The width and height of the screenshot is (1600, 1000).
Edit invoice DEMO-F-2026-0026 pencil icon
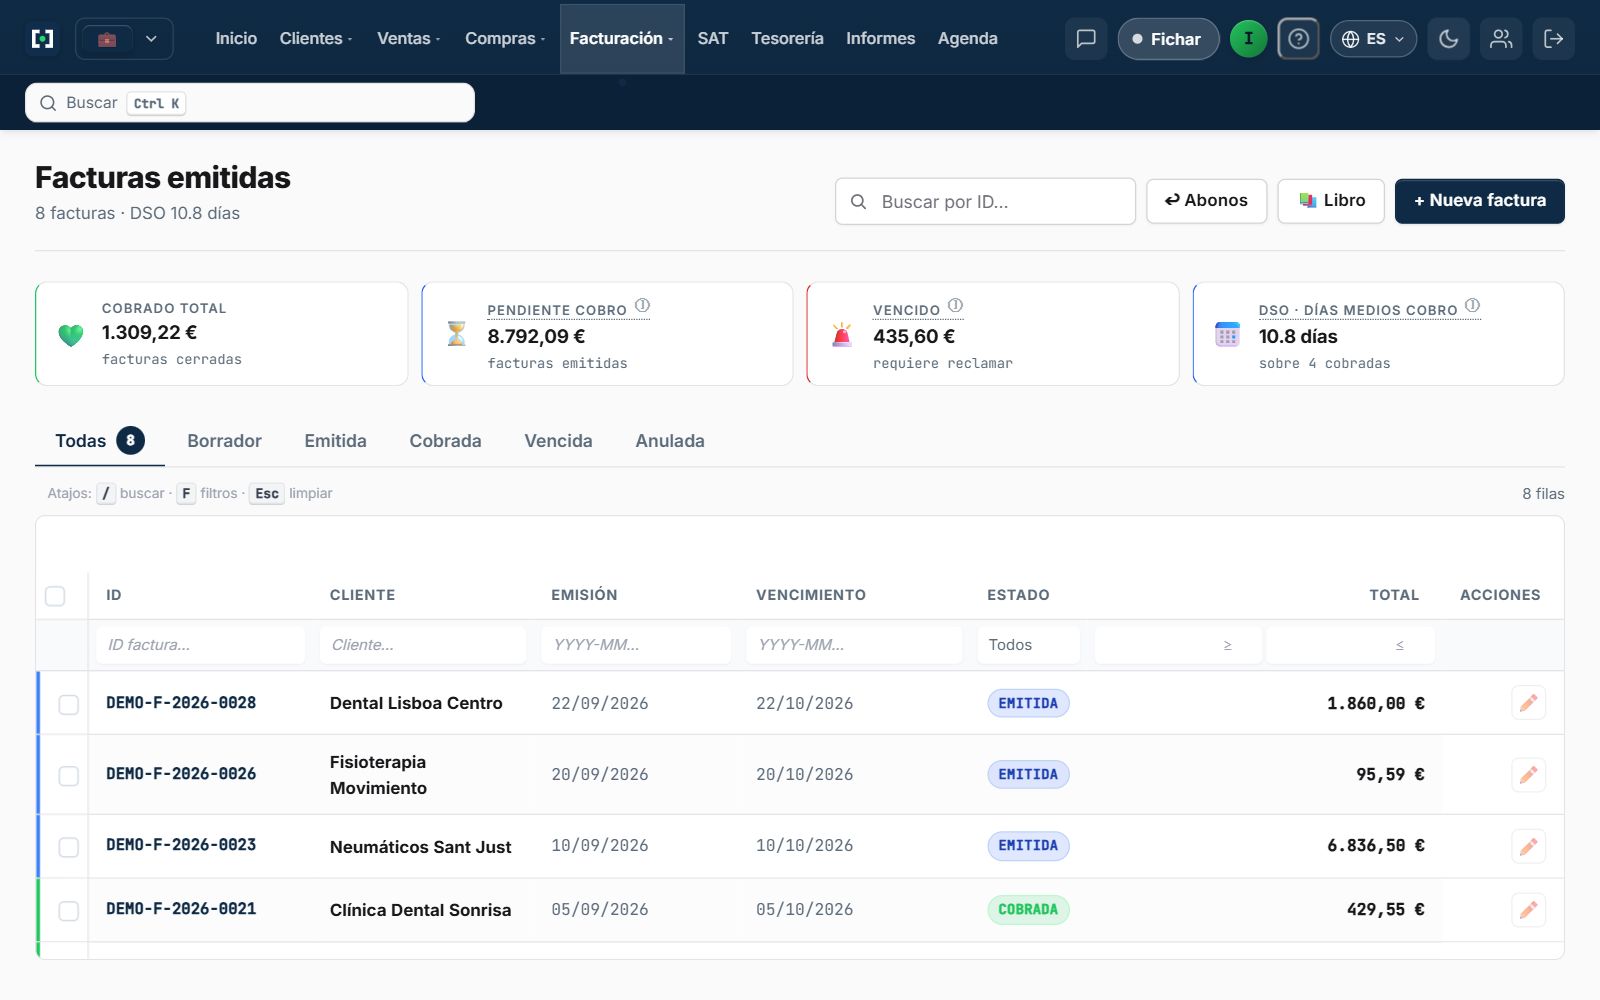coord(1528,775)
